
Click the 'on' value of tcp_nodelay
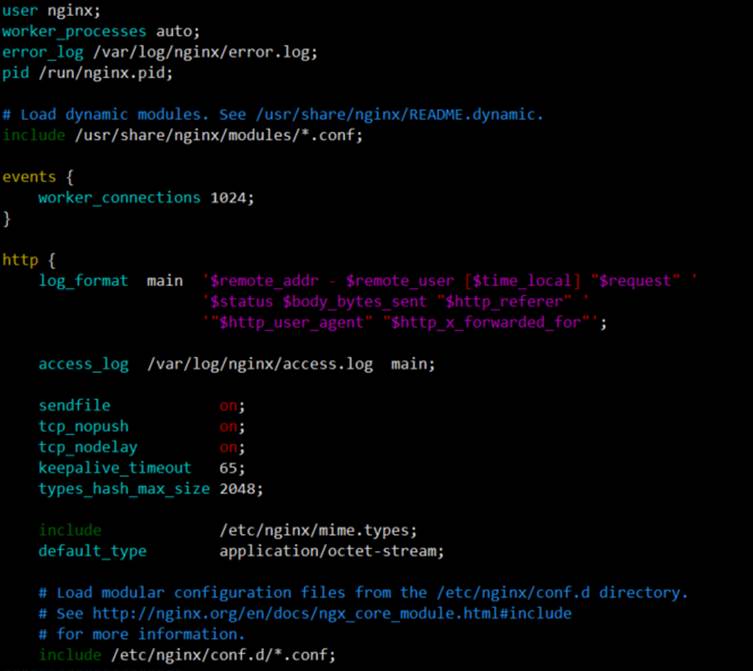point(228,448)
